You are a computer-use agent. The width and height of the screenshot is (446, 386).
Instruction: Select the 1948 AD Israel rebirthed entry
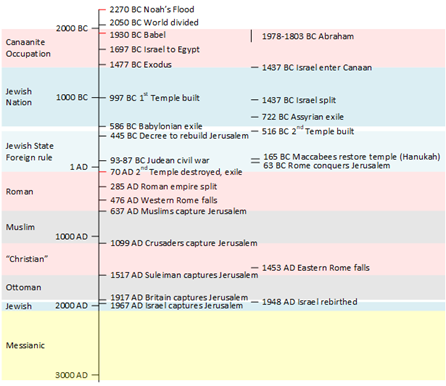click(309, 302)
